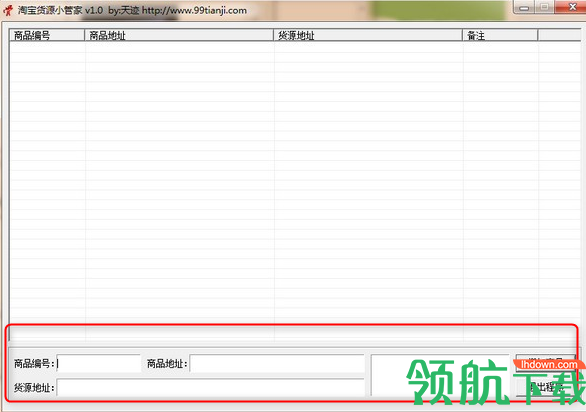Click the 商品编号 input field
The width and height of the screenshot is (586, 412).
coord(99,363)
